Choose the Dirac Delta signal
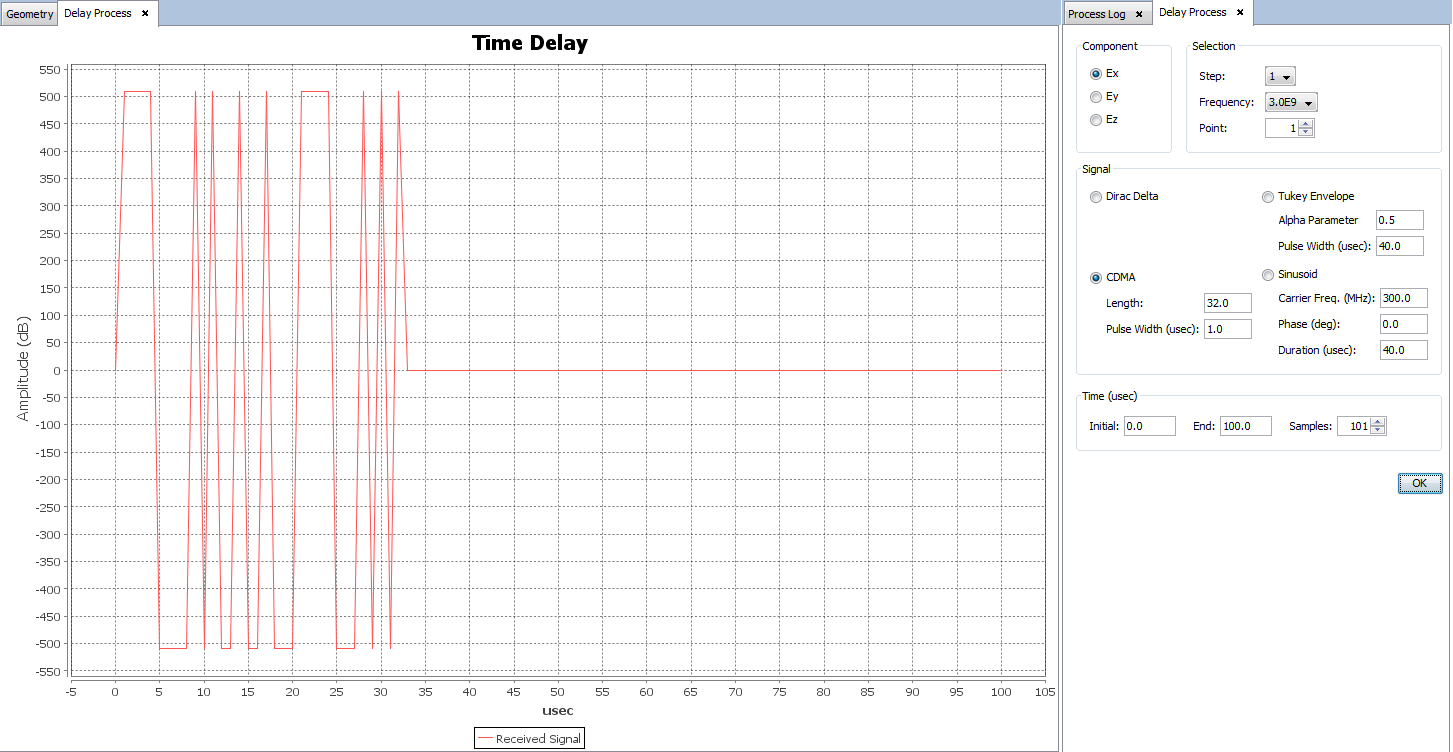The height and width of the screenshot is (752, 1453). (1097, 197)
